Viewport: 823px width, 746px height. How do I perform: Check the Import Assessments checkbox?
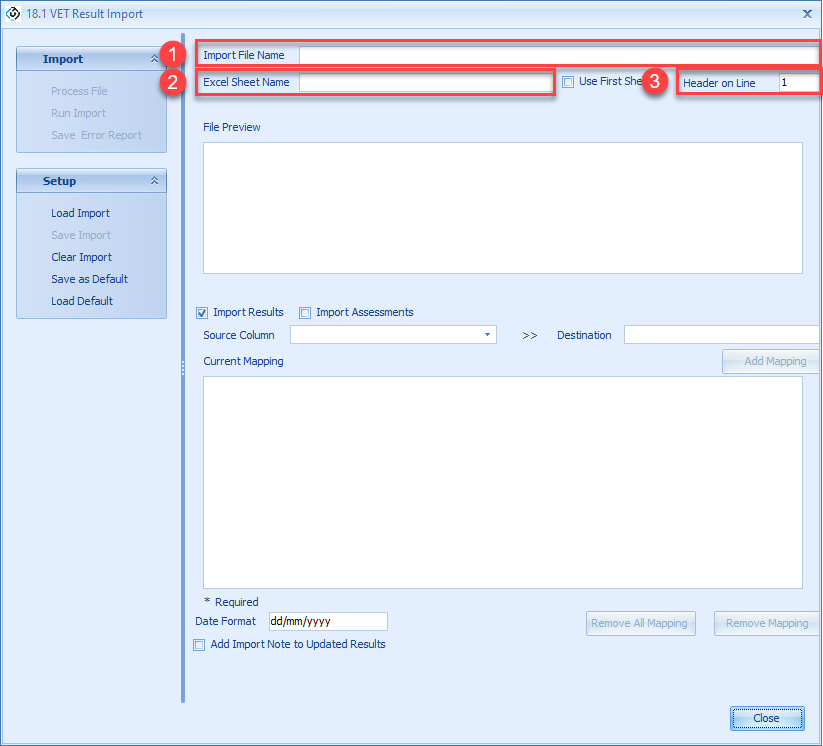pos(306,313)
